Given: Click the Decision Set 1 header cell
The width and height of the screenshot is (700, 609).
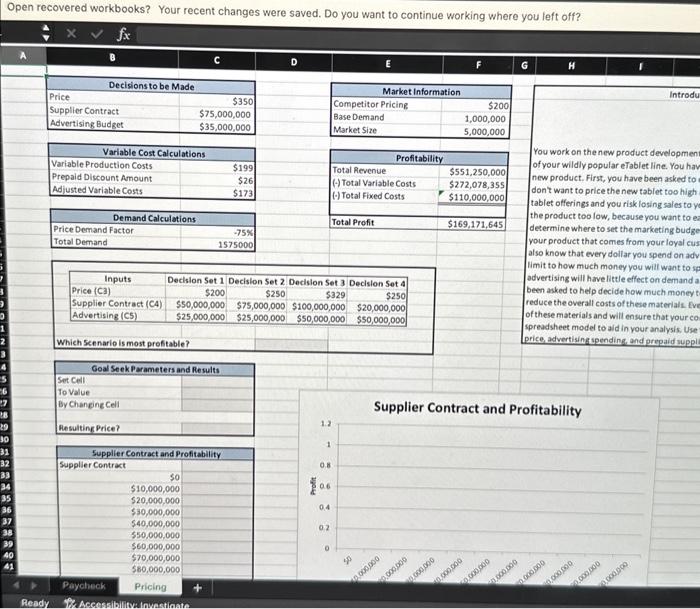Looking at the screenshot, I should pos(196,280).
